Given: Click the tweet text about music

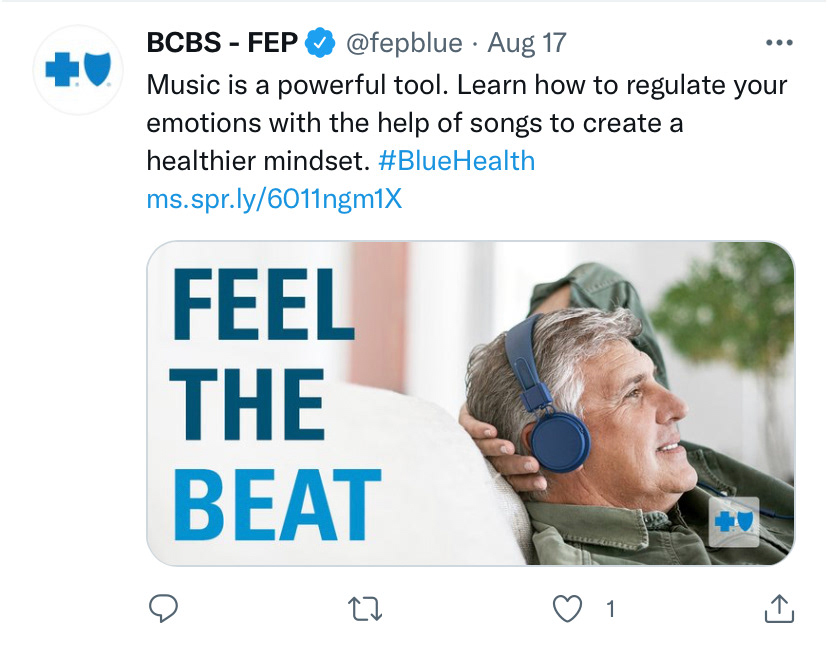Looking at the screenshot, I should [x=467, y=123].
